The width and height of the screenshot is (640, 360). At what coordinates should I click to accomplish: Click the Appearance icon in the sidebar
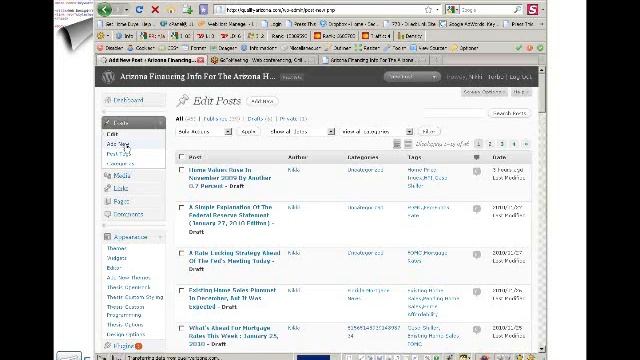coord(108,237)
